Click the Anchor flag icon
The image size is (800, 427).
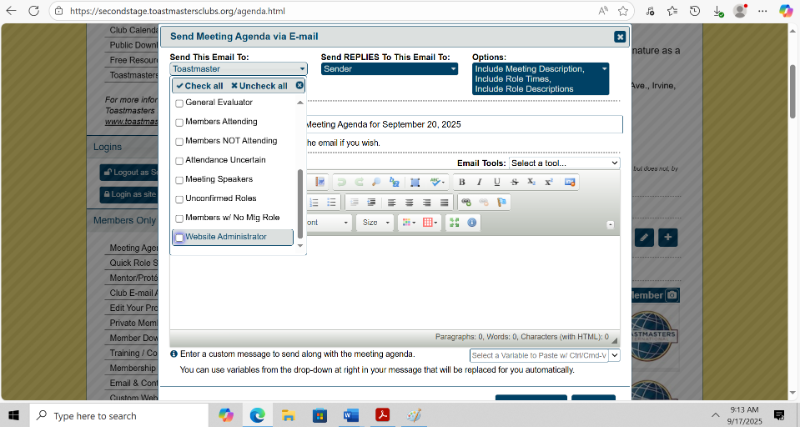502,202
